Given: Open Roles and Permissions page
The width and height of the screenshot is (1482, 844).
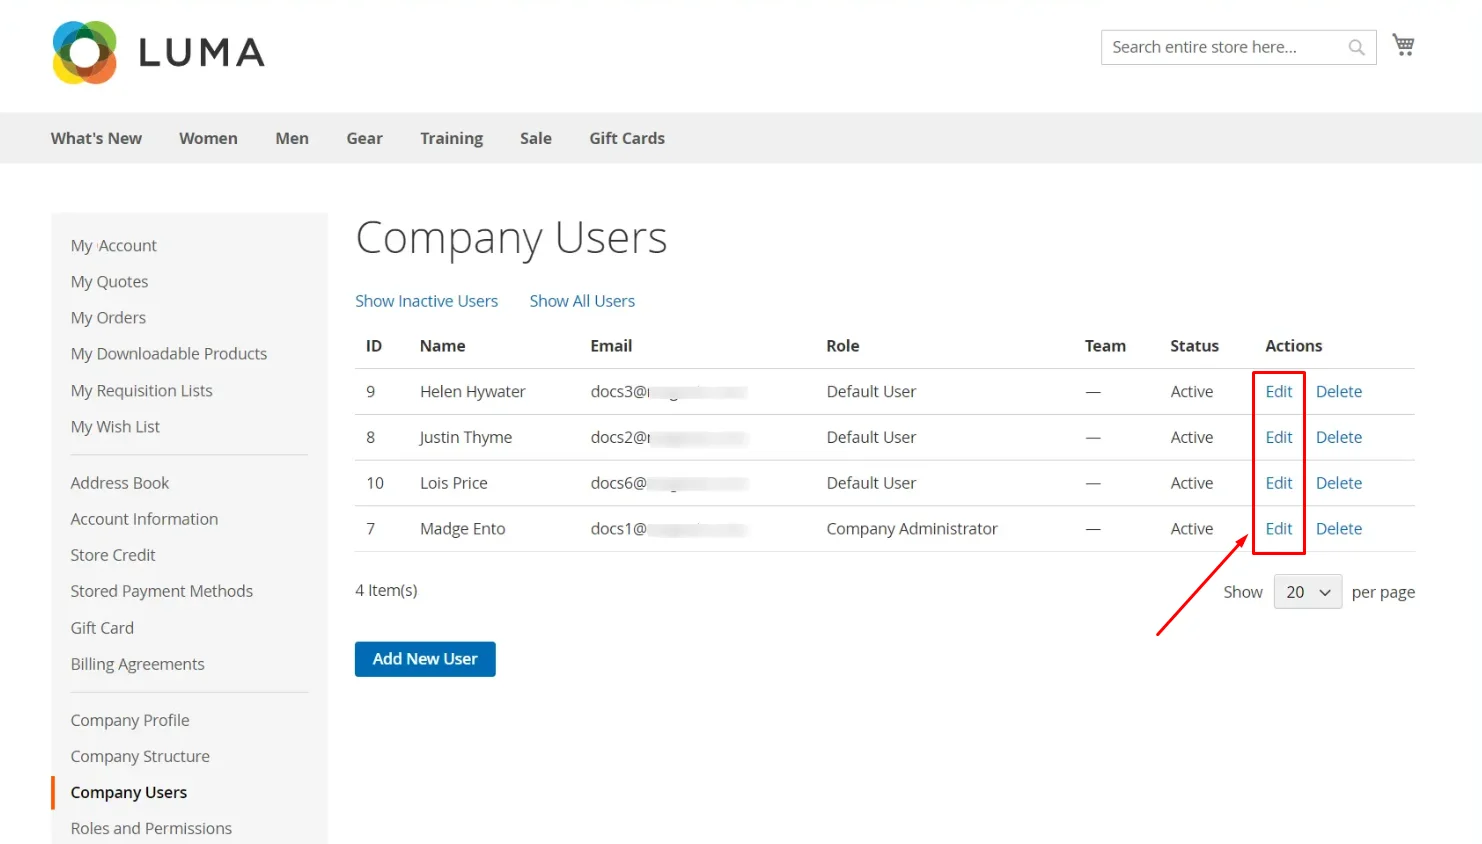Looking at the screenshot, I should click(151, 828).
